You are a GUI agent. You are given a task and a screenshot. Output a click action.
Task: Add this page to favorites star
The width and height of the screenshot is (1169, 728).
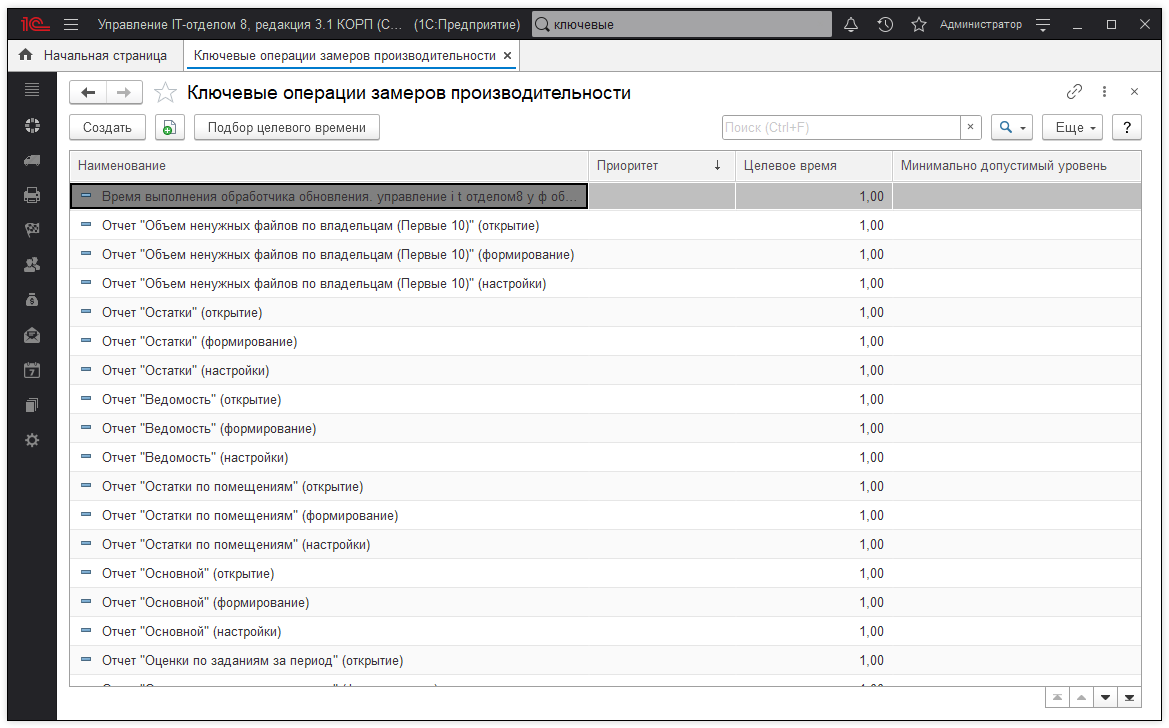coord(166,93)
